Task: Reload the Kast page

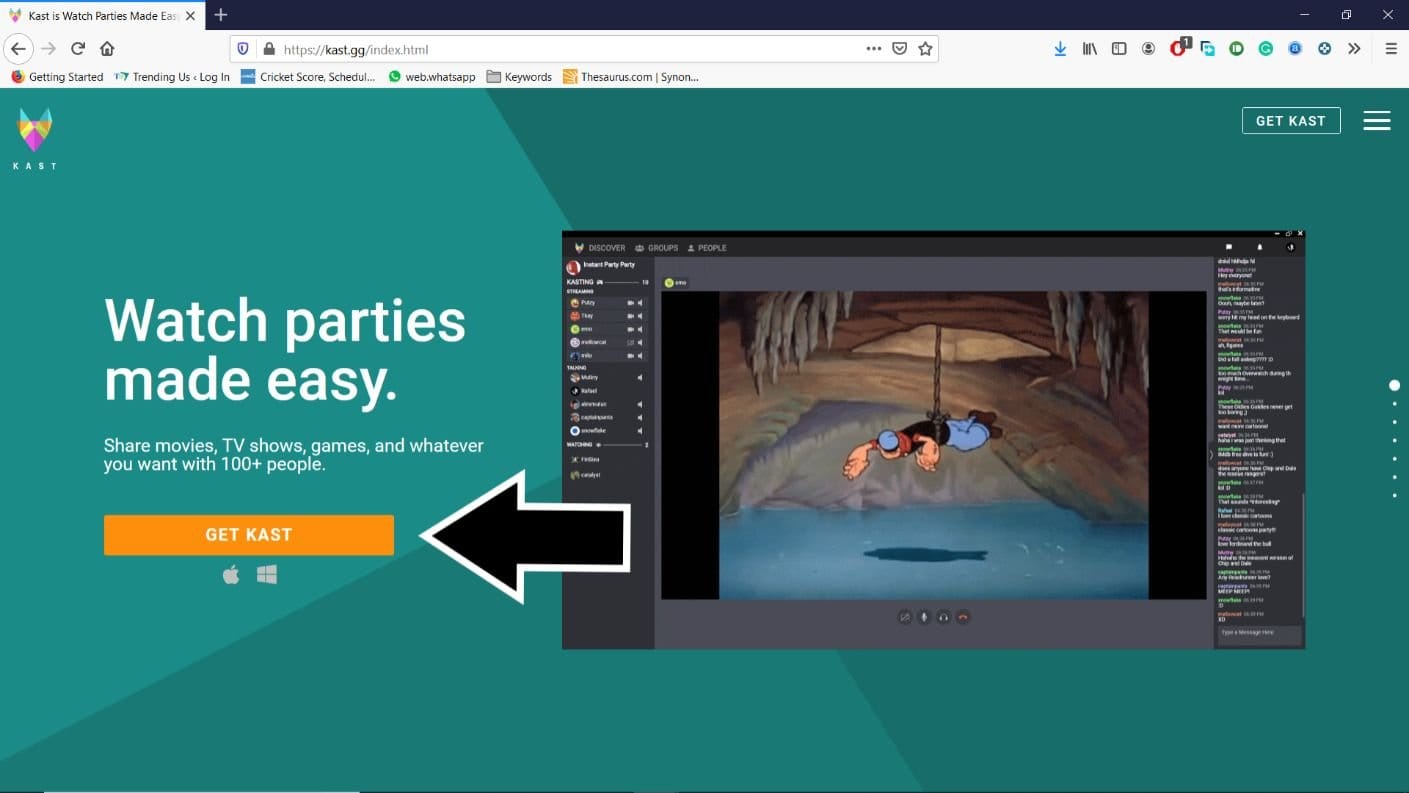Action: 78,49
